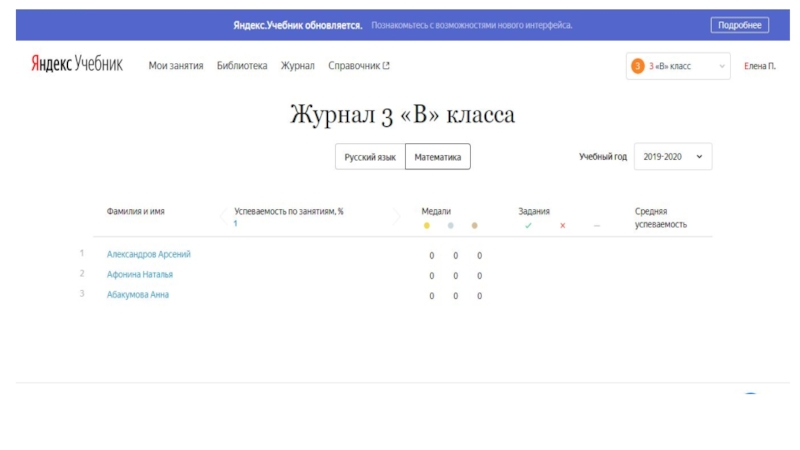
Task: Open student Афонина Наталья
Action: (x=140, y=274)
